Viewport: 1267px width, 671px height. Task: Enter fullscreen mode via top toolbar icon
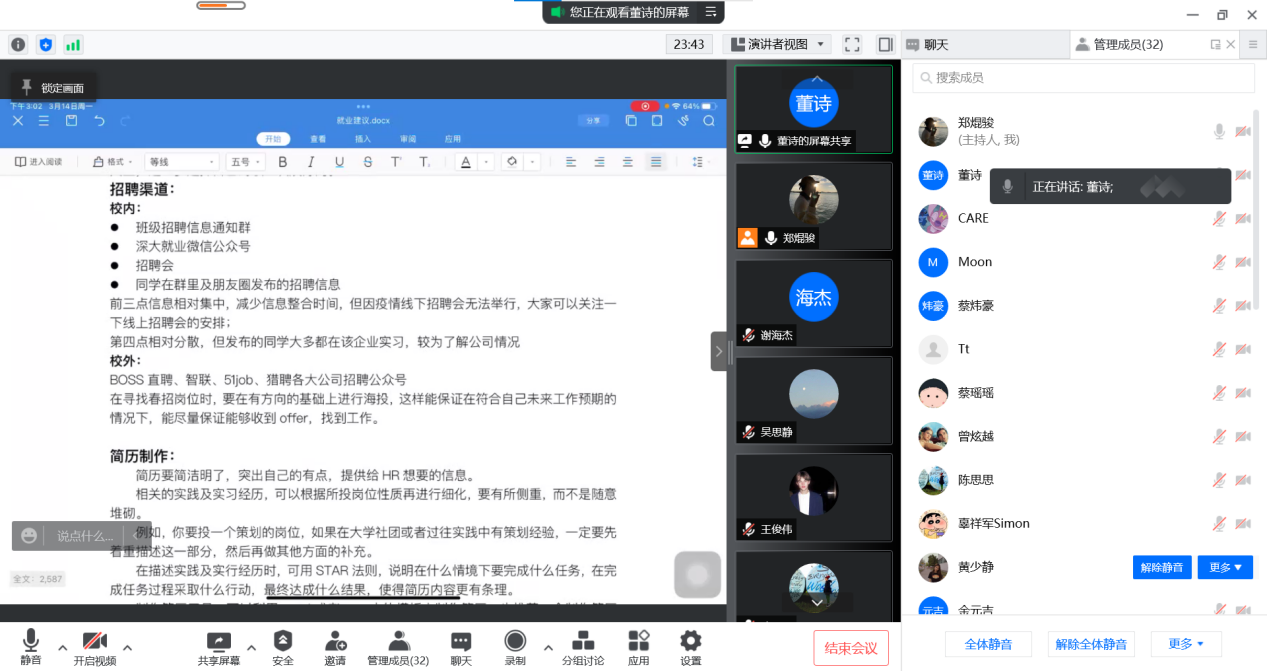click(852, 44)
